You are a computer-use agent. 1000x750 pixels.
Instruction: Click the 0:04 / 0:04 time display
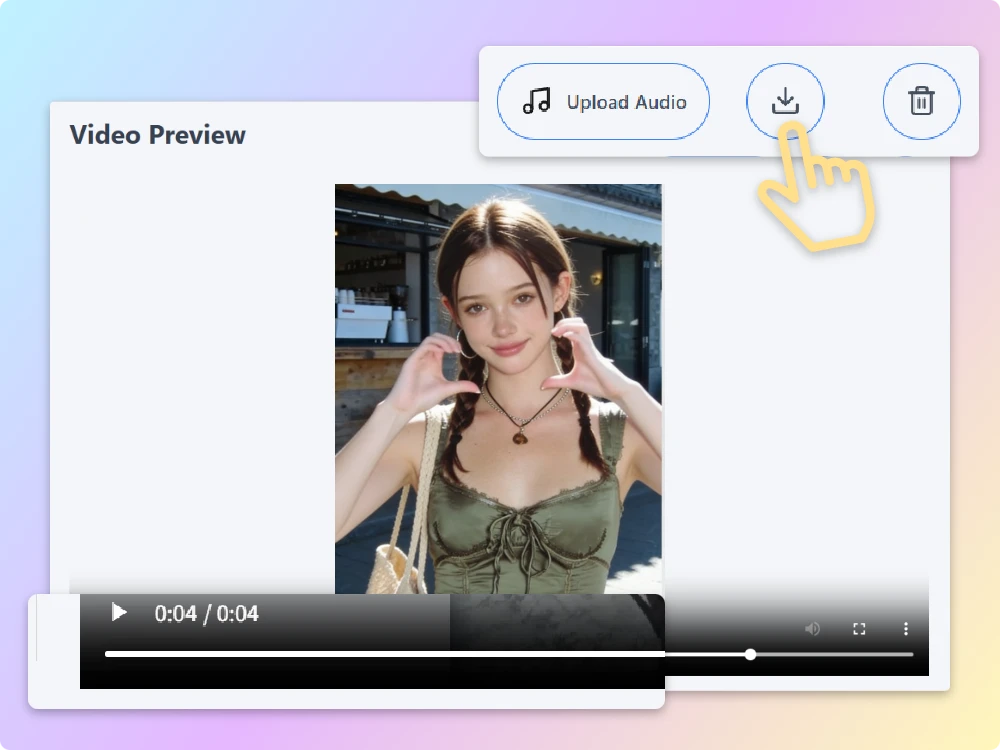[207, 614]
